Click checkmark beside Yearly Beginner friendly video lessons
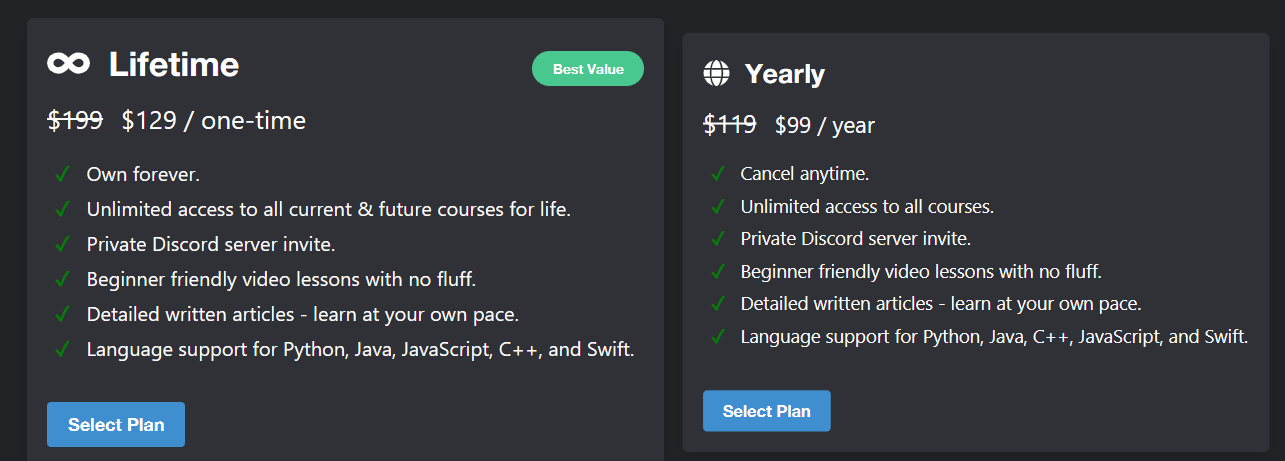The image size is (1285, 461). pyautogui.click(x=718, y=271)
